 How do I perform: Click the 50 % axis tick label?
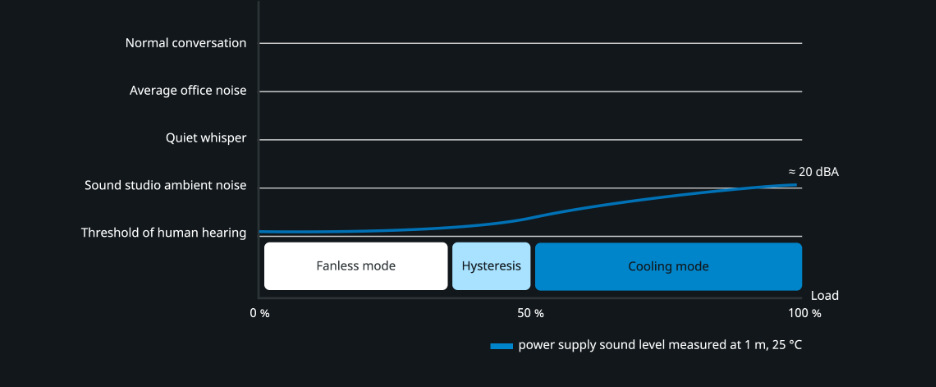point(531,313)
